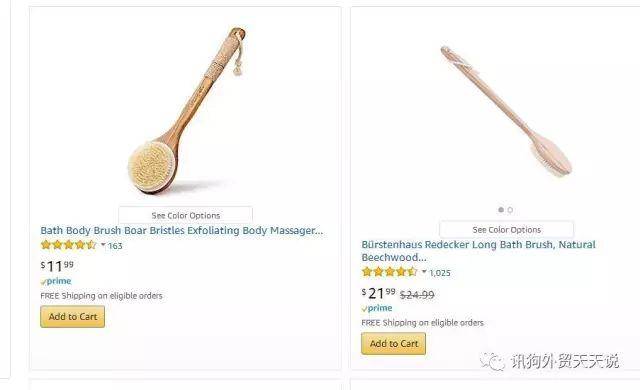Image resolution: width=640 pixels, height=390 pixels.
Task: Open Bath Body Brush Boar Bristles title link
Action: click(182, 230)
